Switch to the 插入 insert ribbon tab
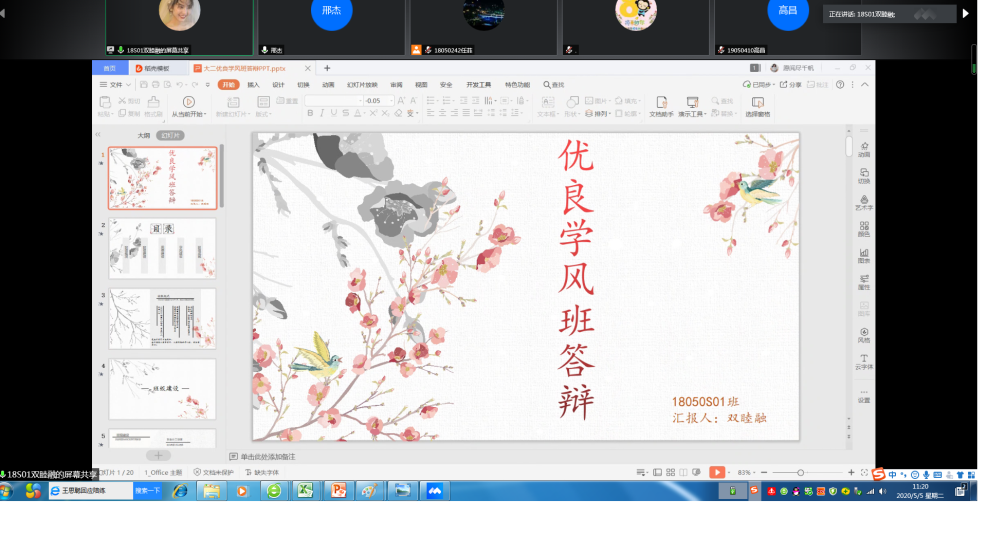 [253, 85]
